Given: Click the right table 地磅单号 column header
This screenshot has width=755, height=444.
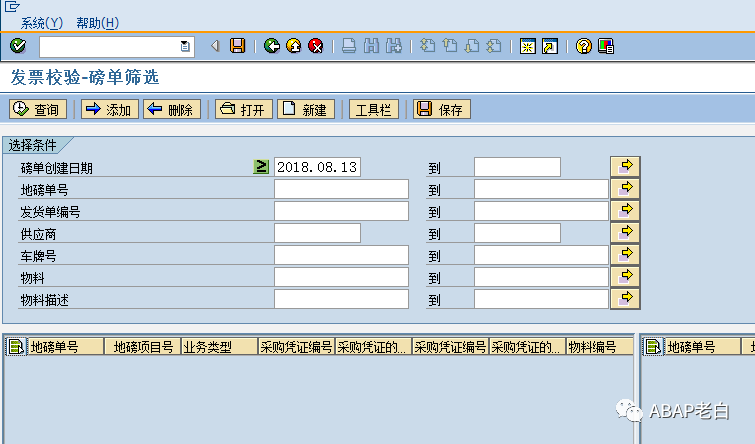Looking at the screenshot, I should pyautogui.click(x=703, y=347).
